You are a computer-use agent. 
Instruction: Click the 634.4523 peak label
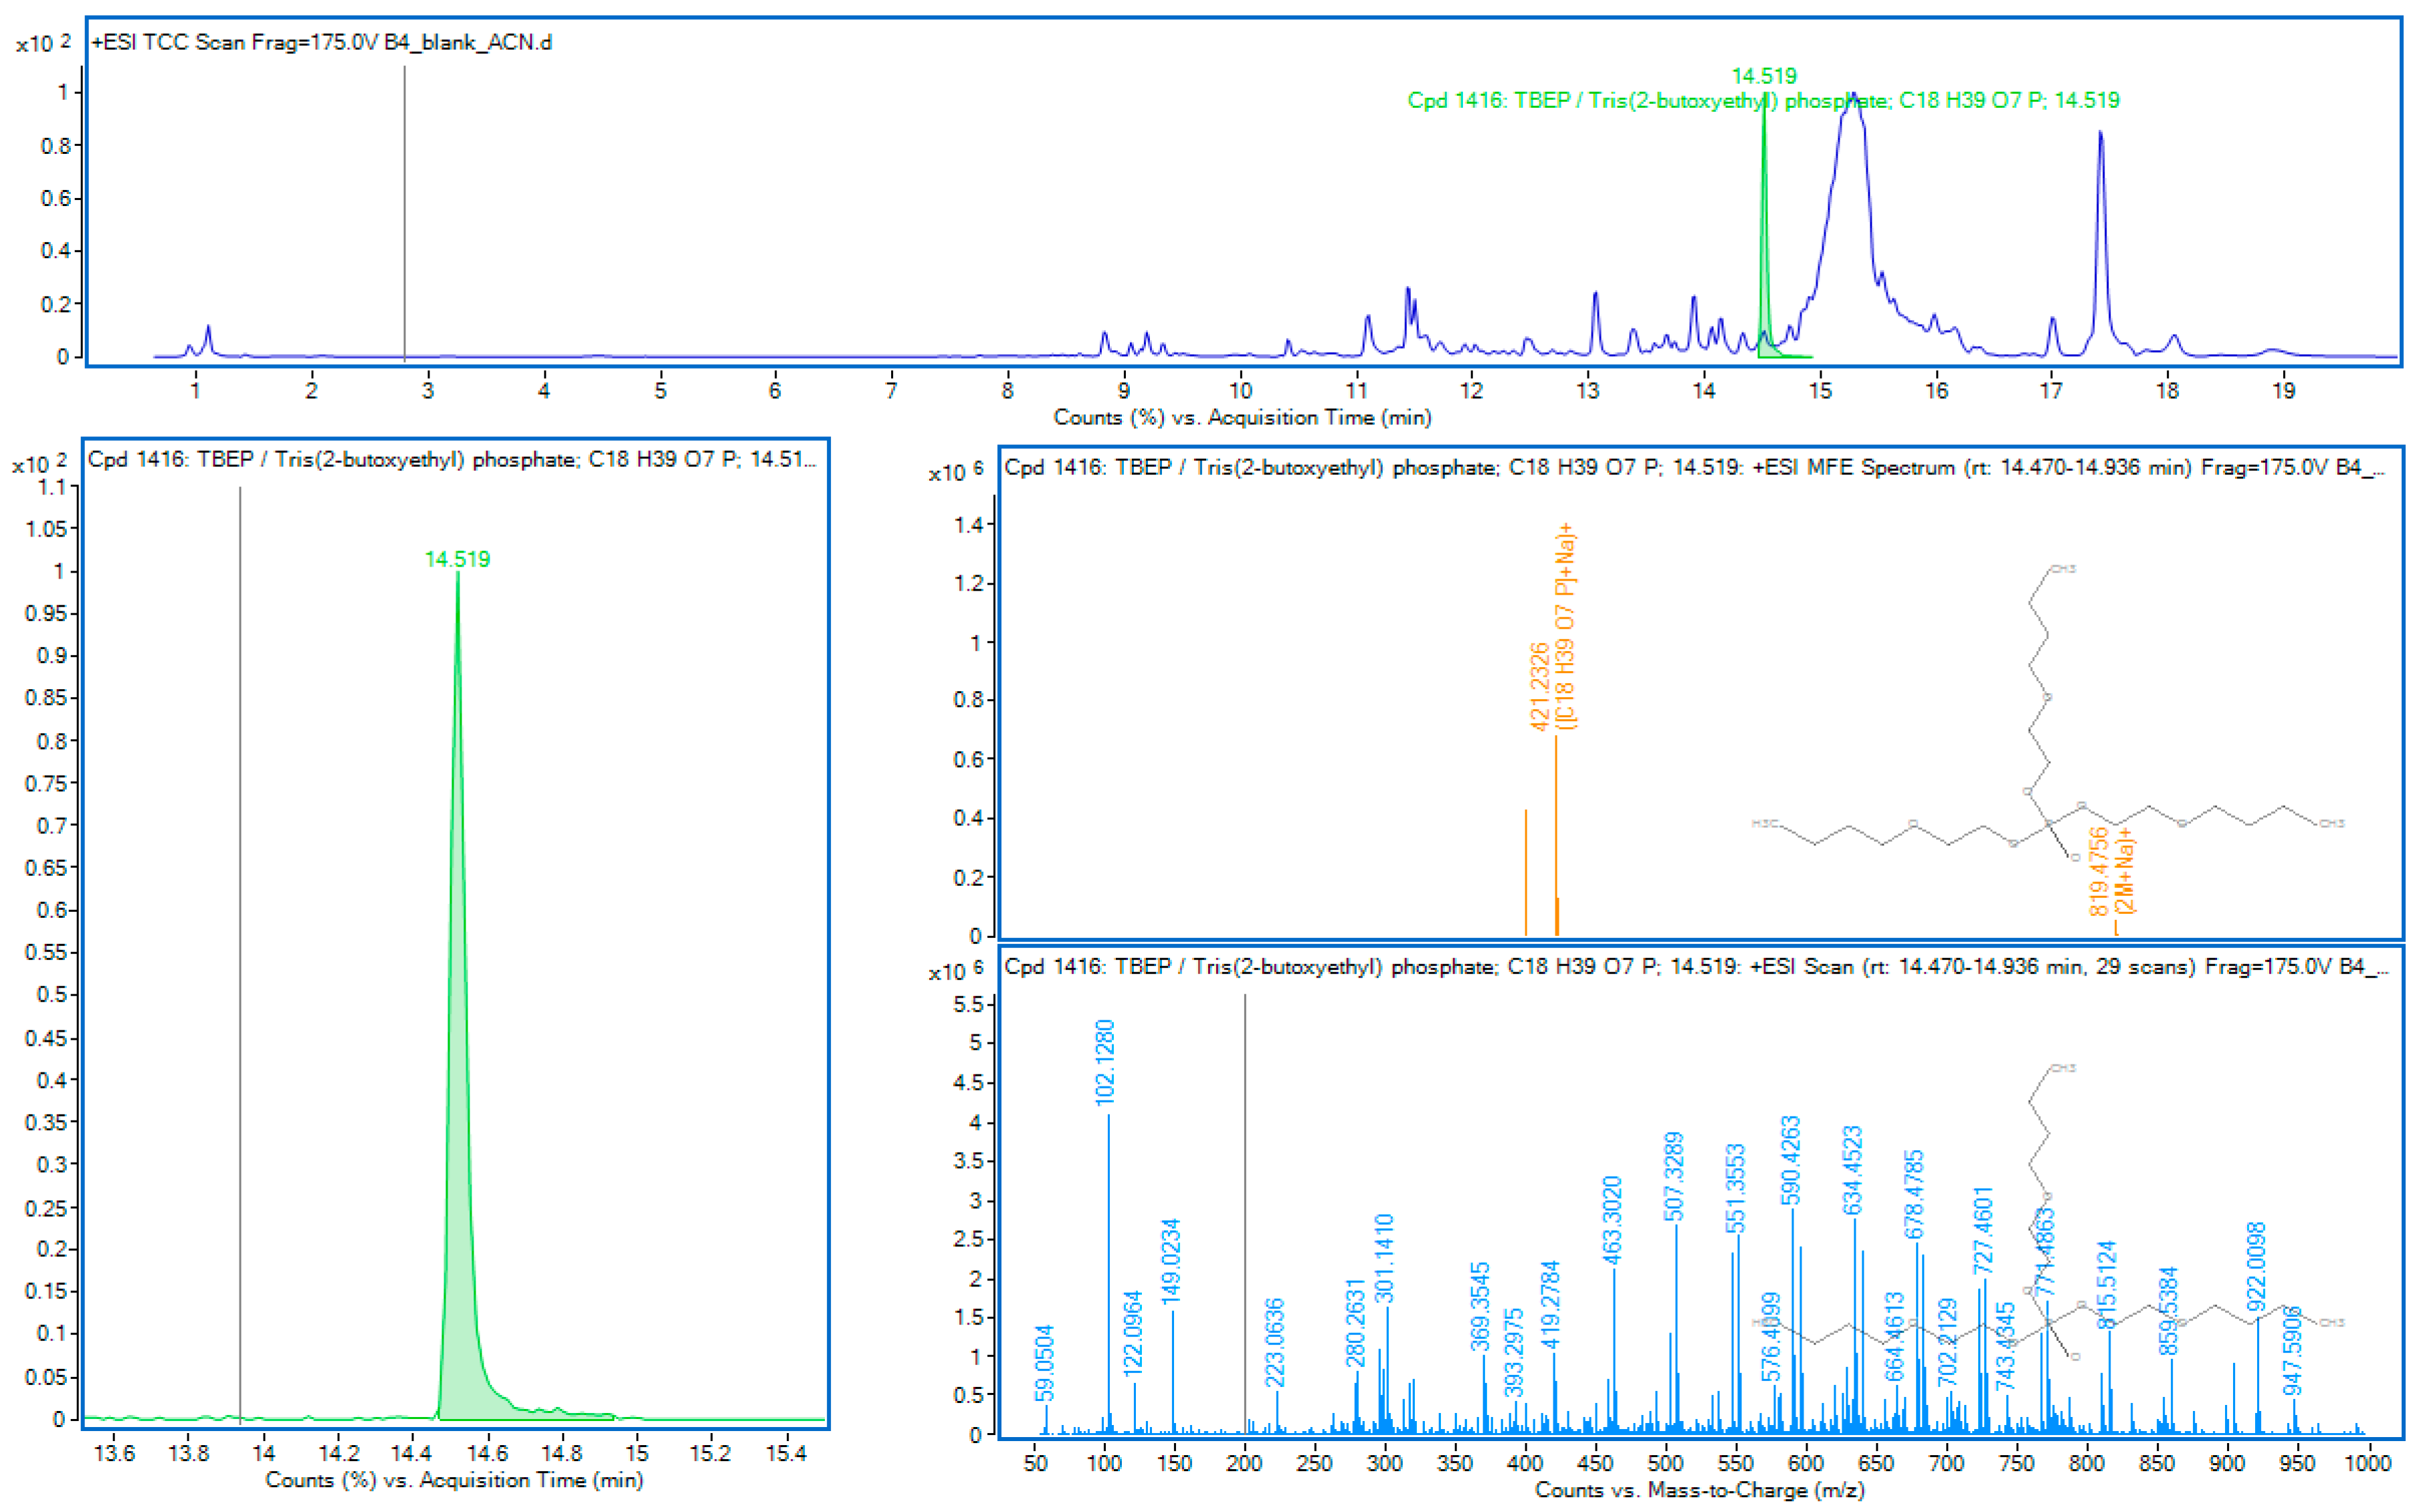click(x=1852, y=1170)
